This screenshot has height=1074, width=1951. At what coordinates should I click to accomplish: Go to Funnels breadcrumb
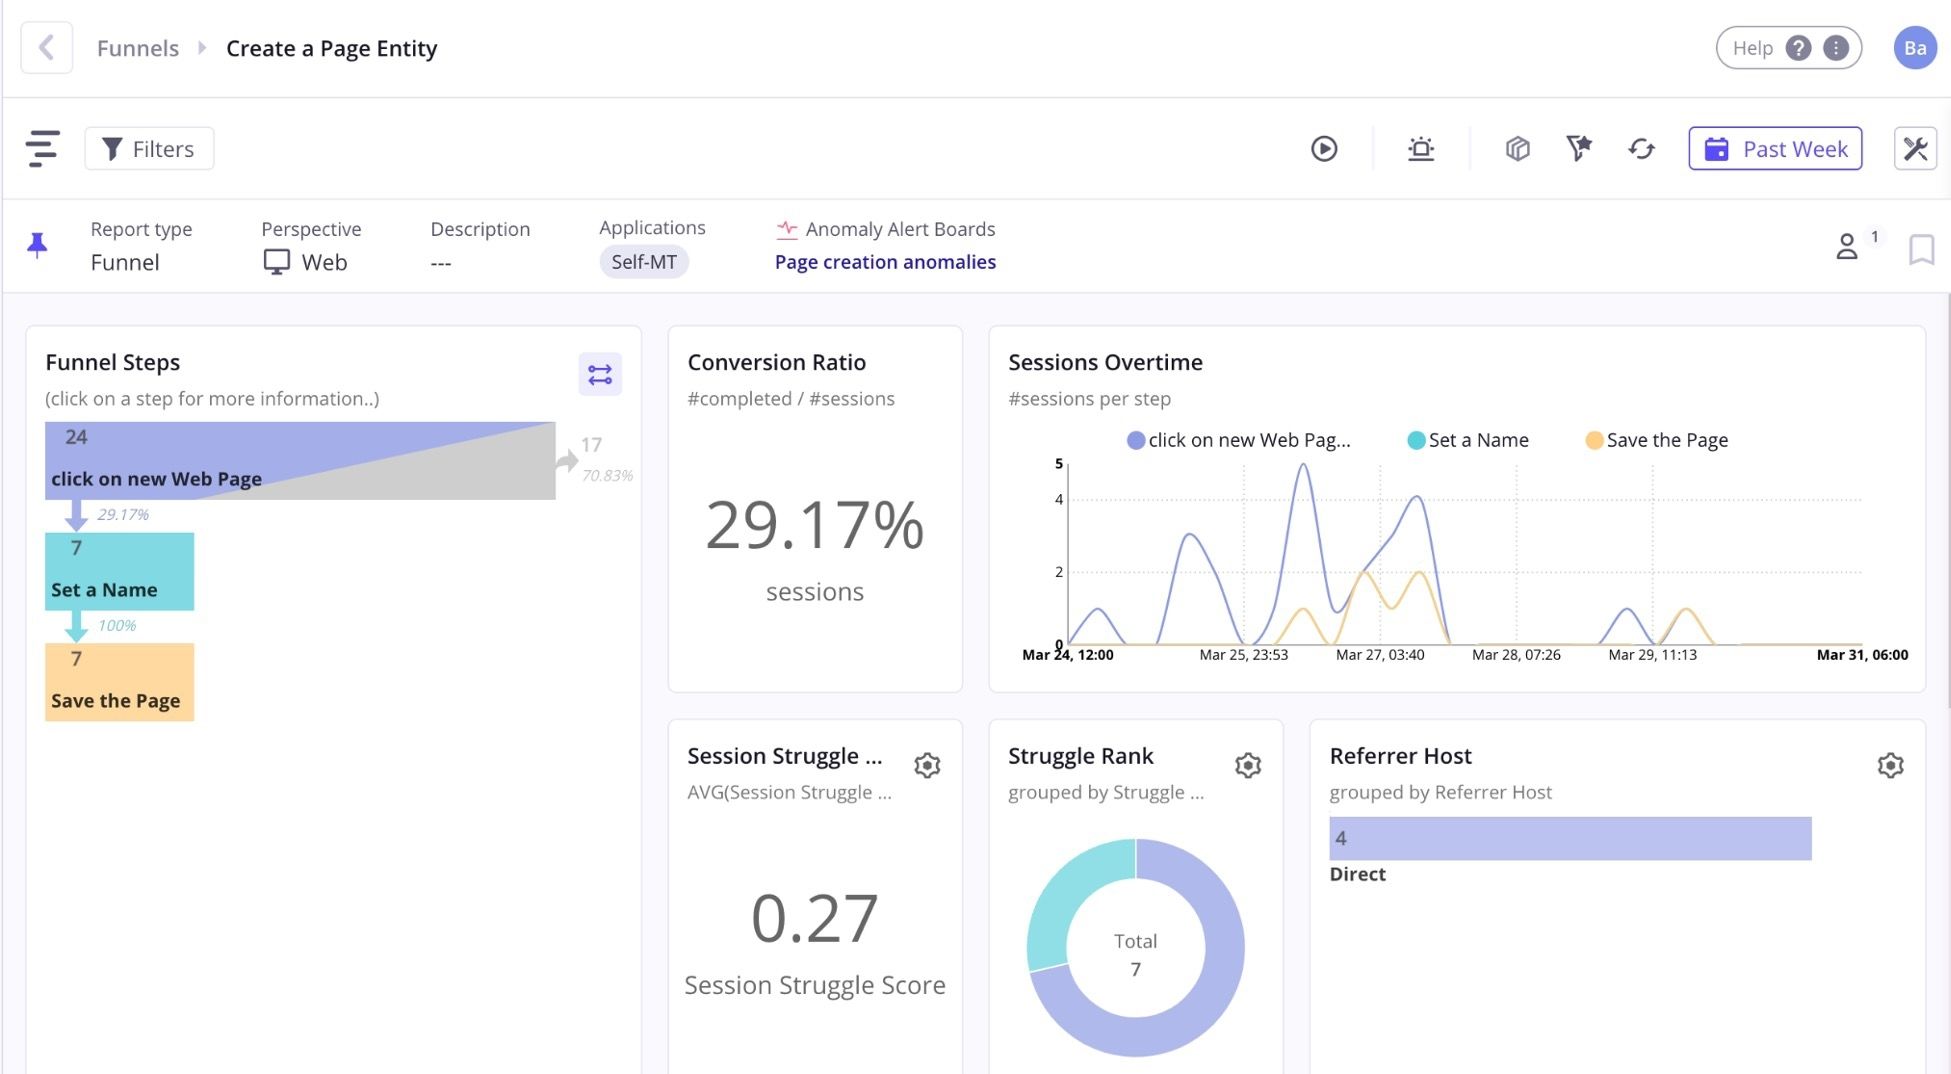point(138,48)
